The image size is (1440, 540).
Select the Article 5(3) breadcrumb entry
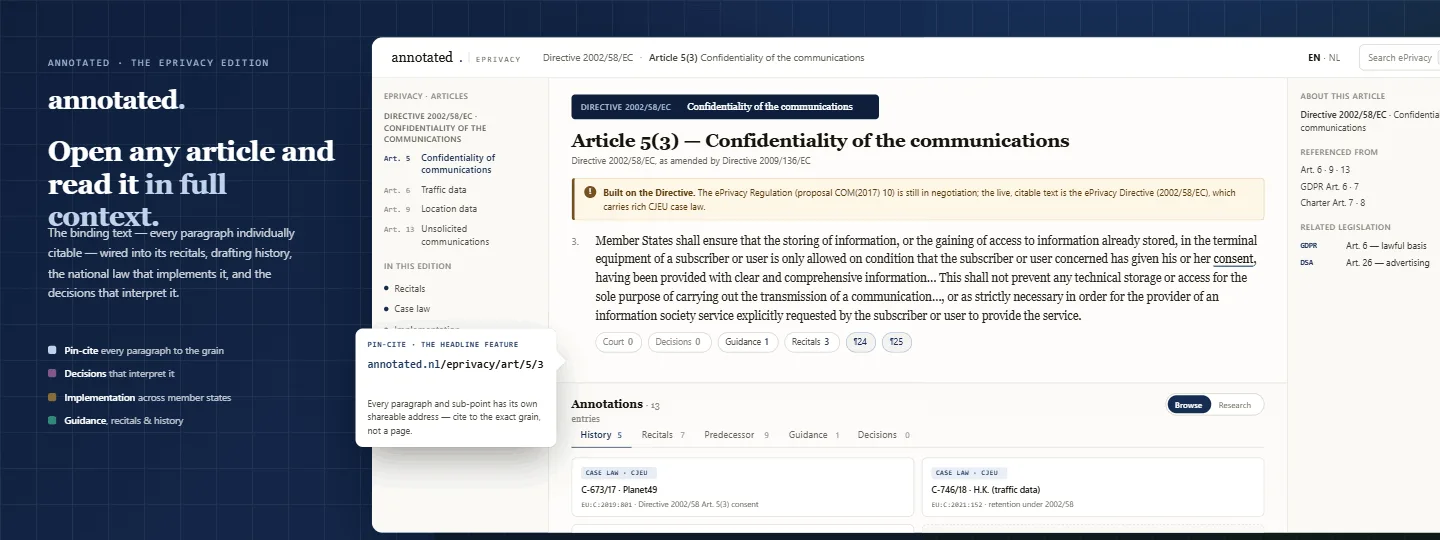click(x=757, y=58)
